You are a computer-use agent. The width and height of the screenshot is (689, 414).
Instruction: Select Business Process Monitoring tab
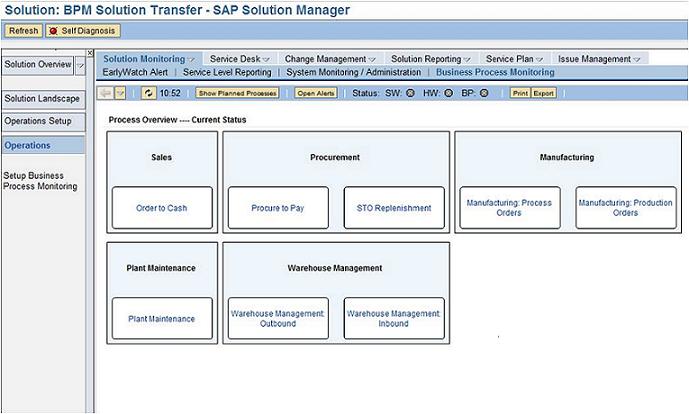point(495,73)
